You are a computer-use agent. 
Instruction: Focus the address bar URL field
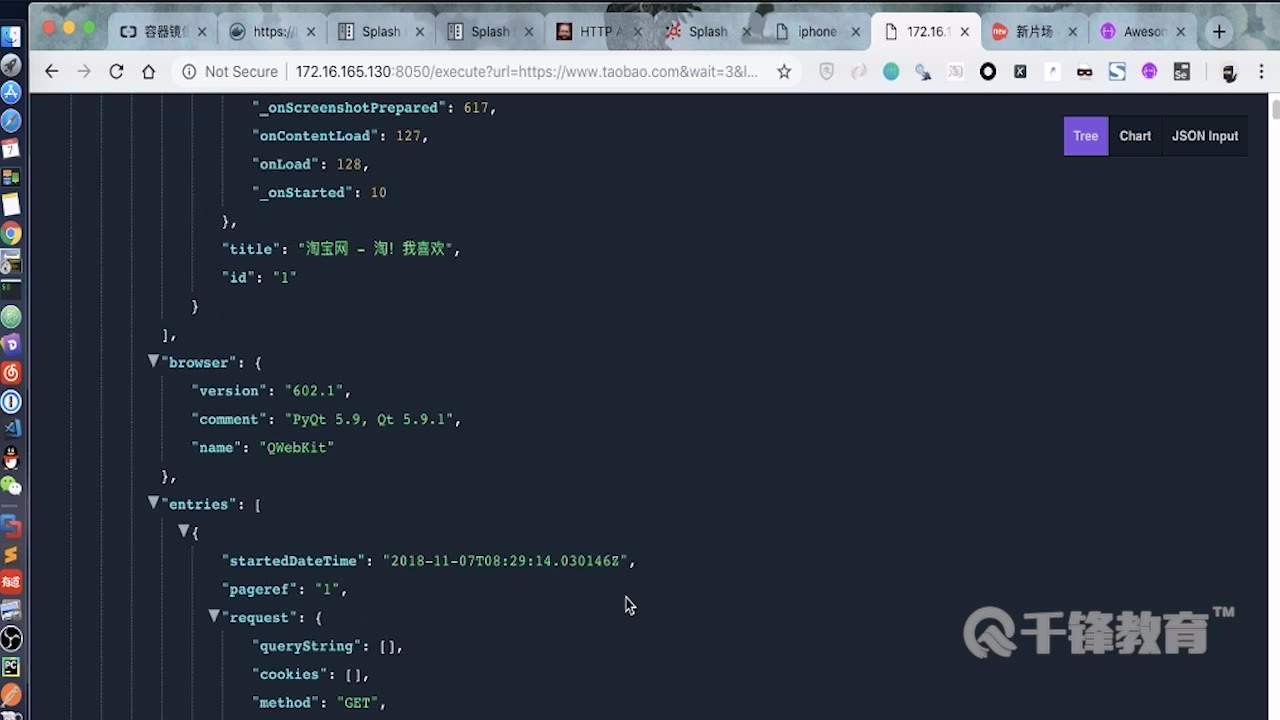tap(527, 72)
